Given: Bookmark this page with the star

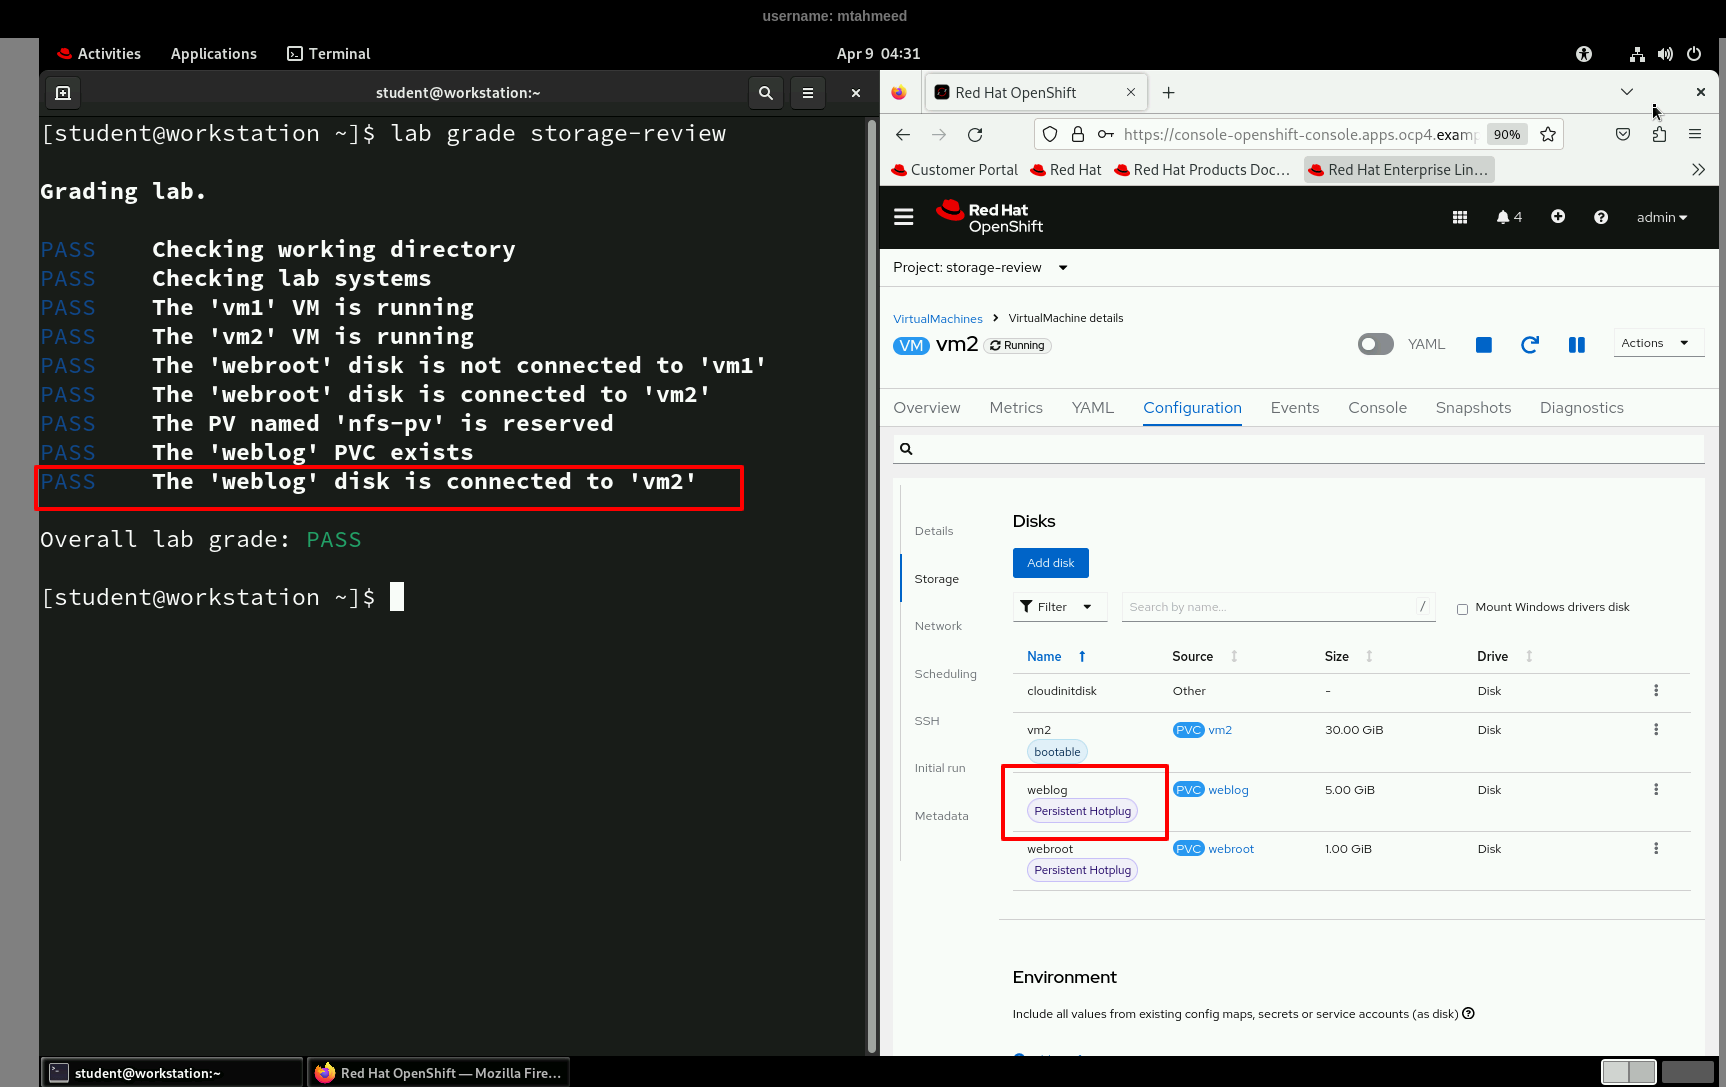Looking at the screenshot, I should pyautogui.click(x=1548, y=134).
